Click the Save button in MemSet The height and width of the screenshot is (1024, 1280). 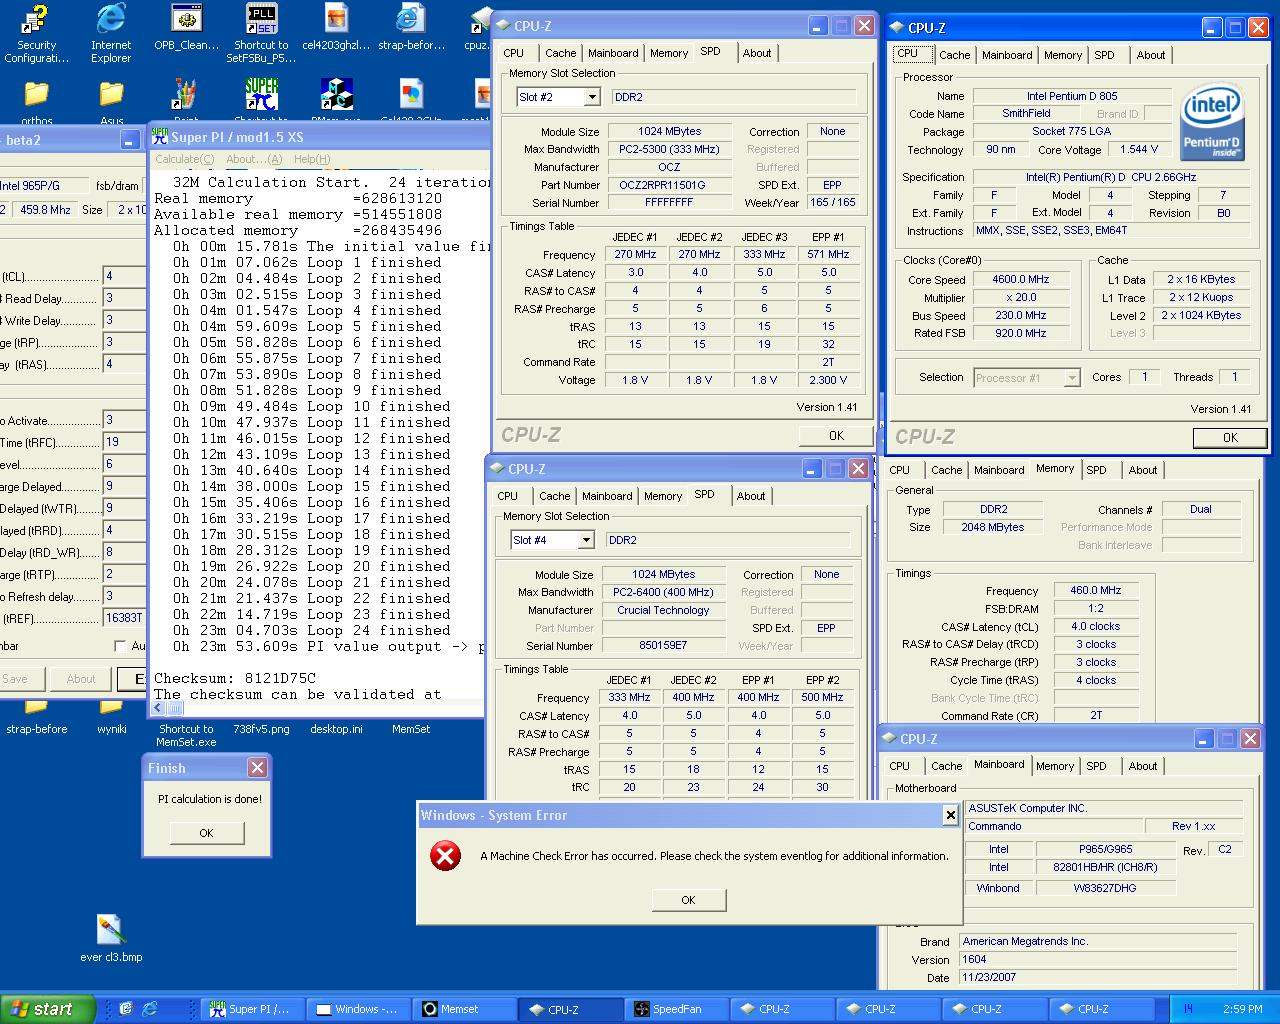pyautogui.click(x=15, y=679)
